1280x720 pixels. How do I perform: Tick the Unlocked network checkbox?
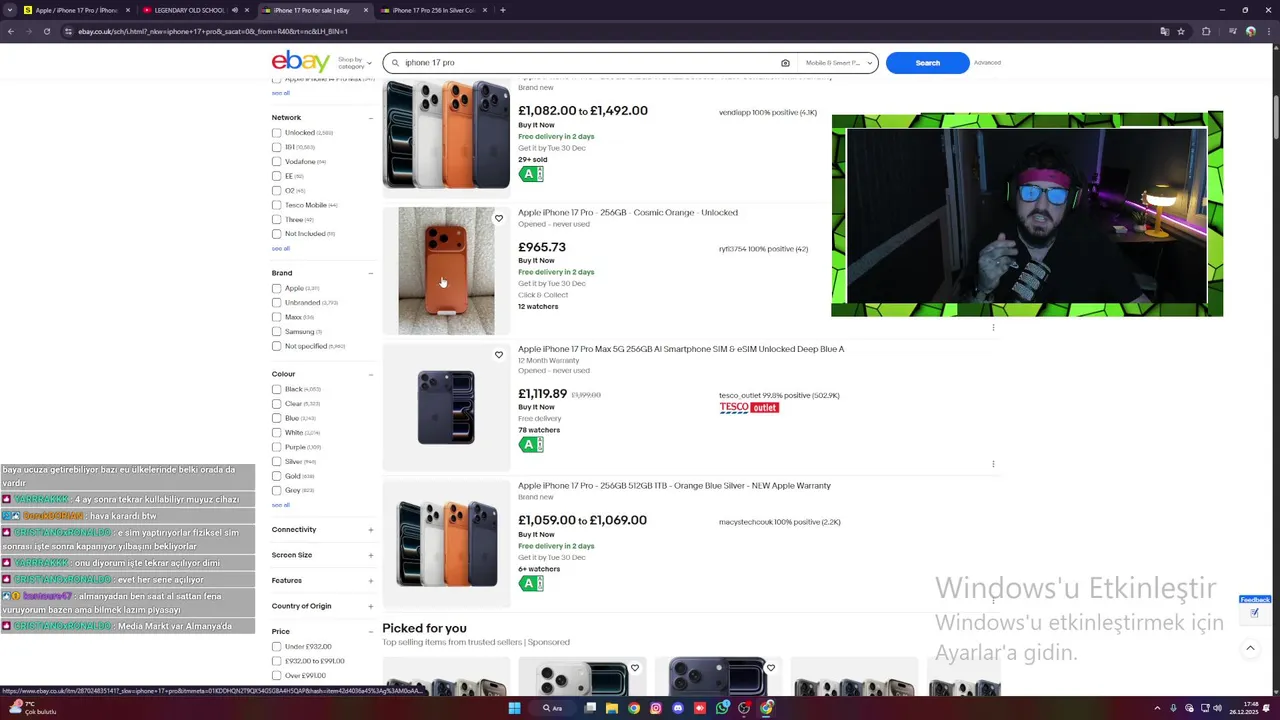[x=276, y=132]
